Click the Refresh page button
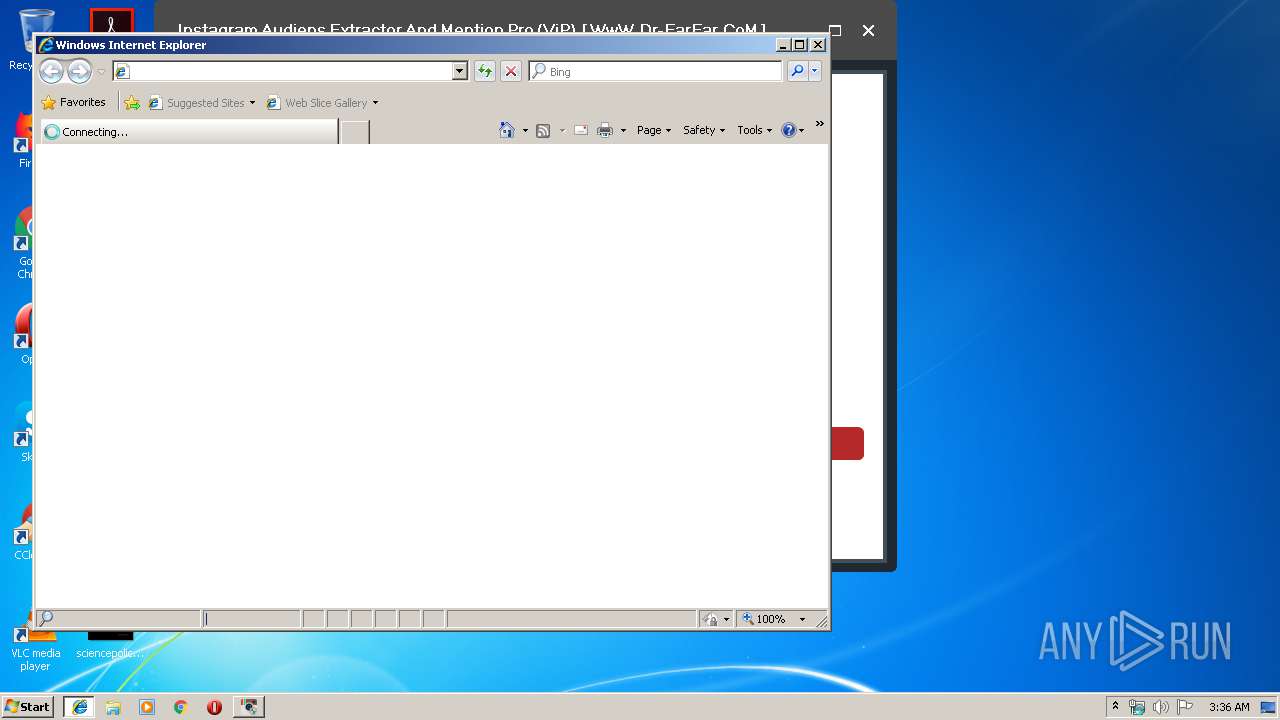1280x720 pixels. point(485,71)
